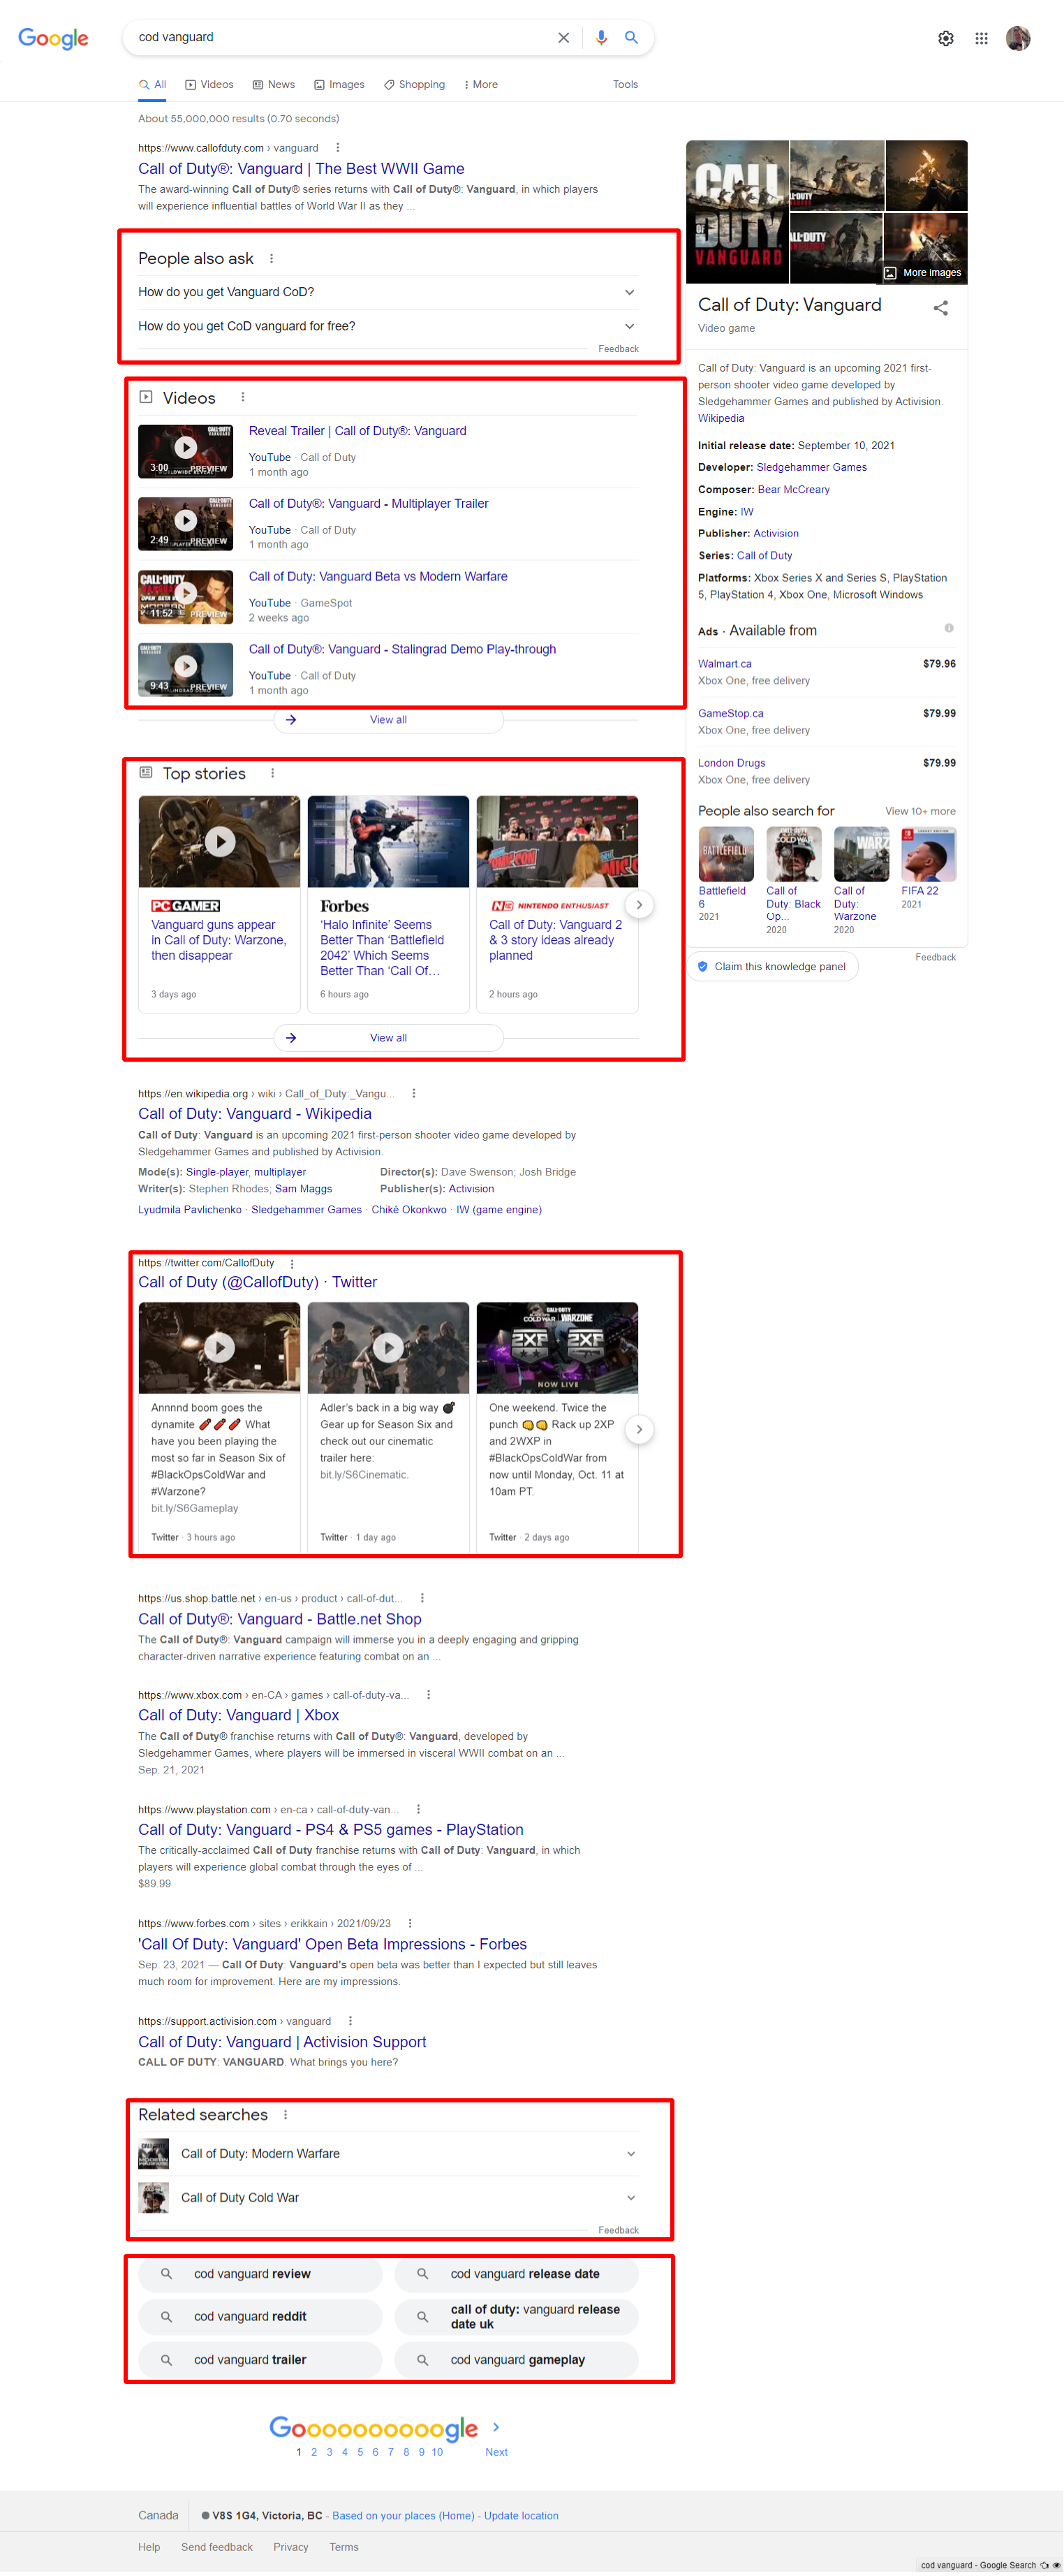Switch to the Images tab
Screen dimensions: 1064x2576
339,85
